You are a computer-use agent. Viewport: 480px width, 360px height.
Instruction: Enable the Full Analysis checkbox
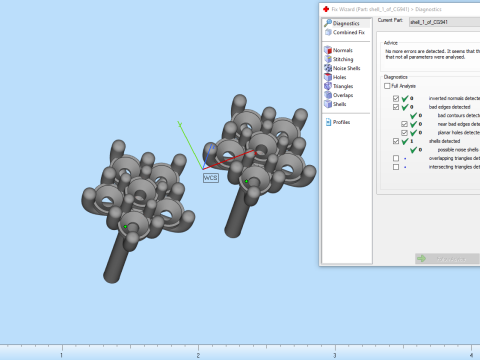[x=387, y=86]
